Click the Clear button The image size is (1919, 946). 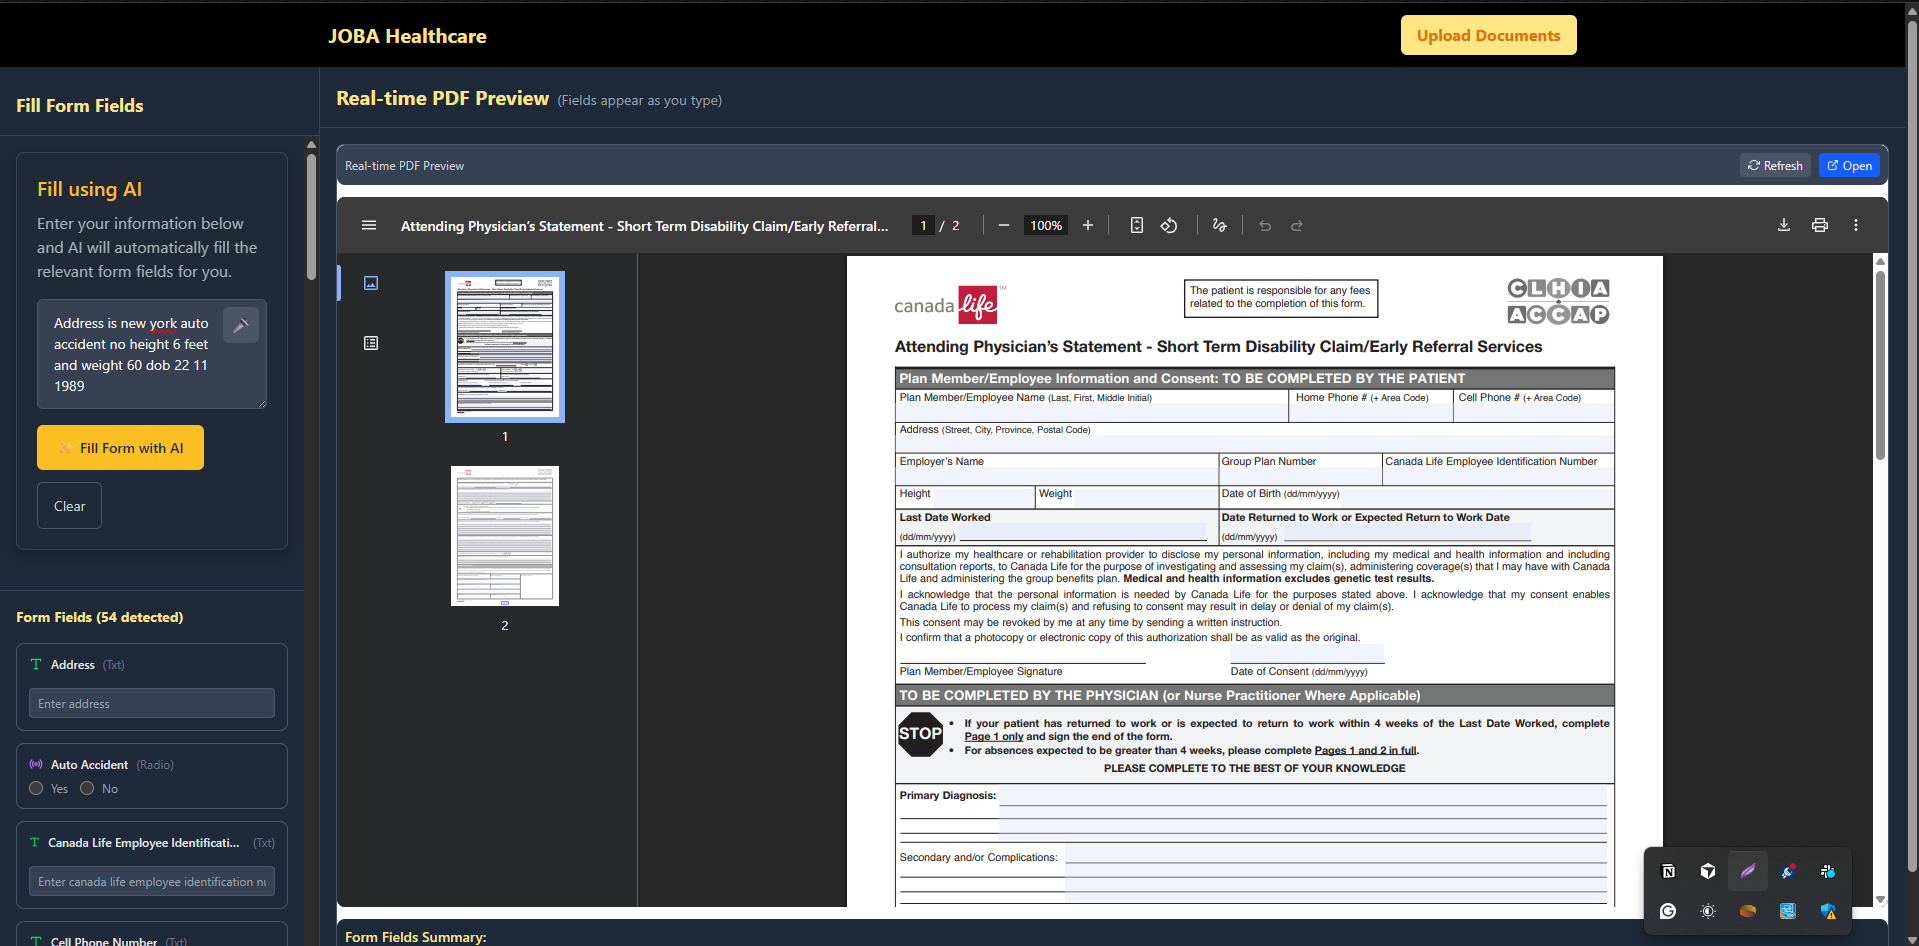69,506
